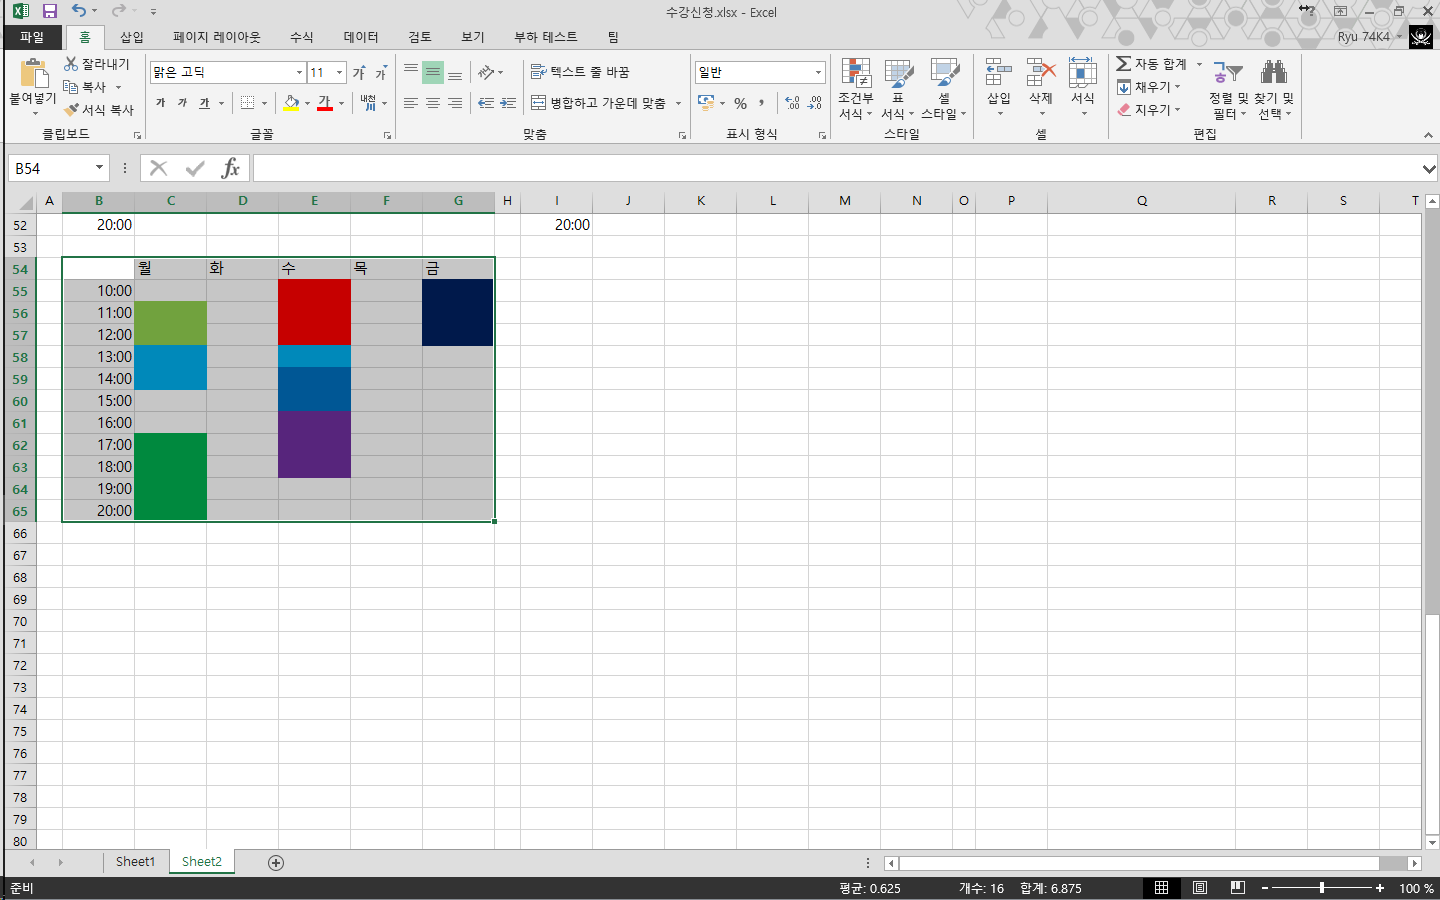Viewport: 1440px width, 900px height.
Task: Open the Name Box dropdown arrow
Action: coord(99,168)
